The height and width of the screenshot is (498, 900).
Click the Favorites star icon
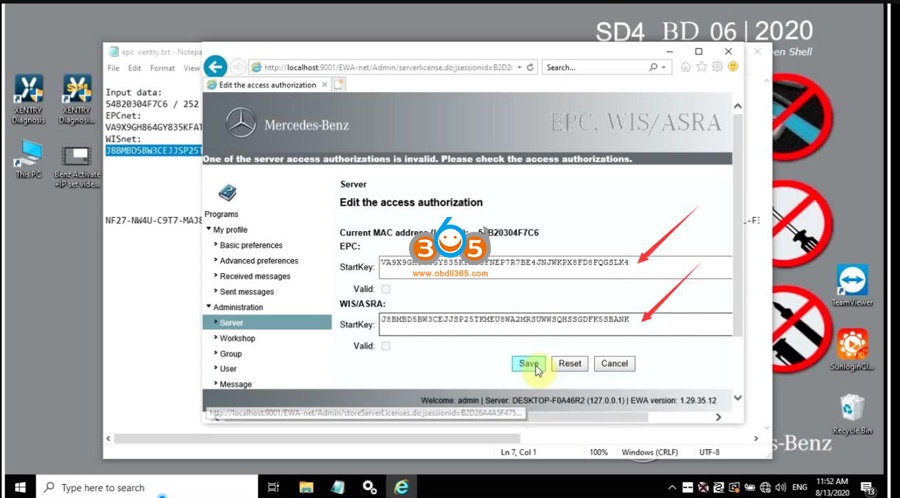click(x=701, y=67)
